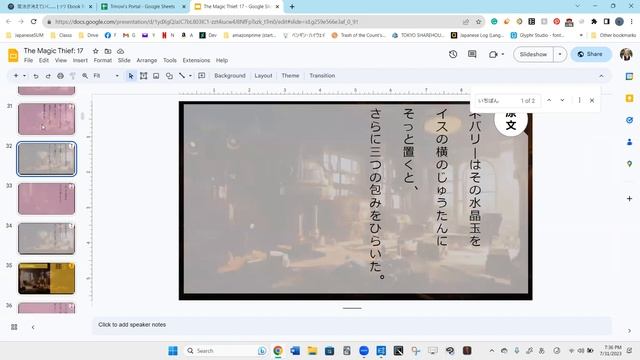Add a new slide plus button
640x360 pixels.
click(x=16, y=76)
